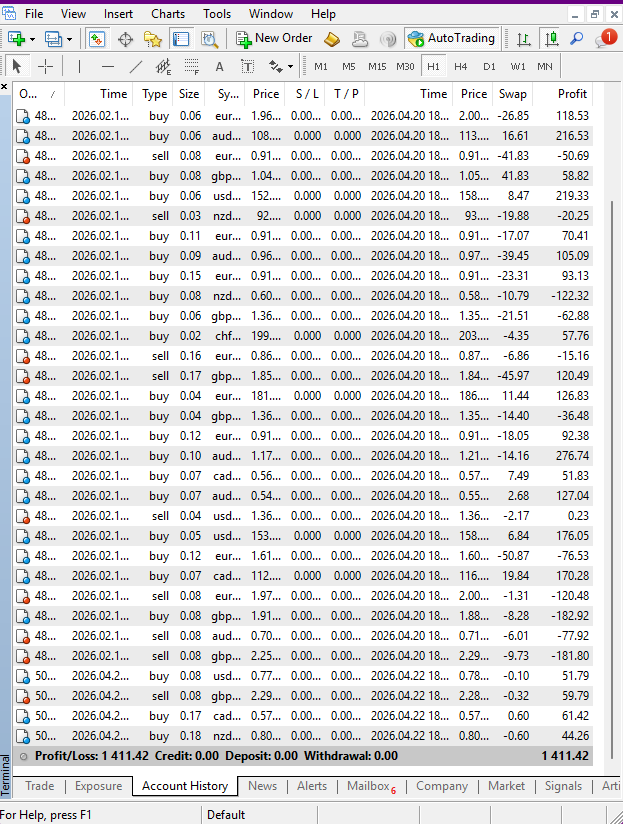
Task: Open the Window menu
Action: pyautogui.click(x=271, y=14)
